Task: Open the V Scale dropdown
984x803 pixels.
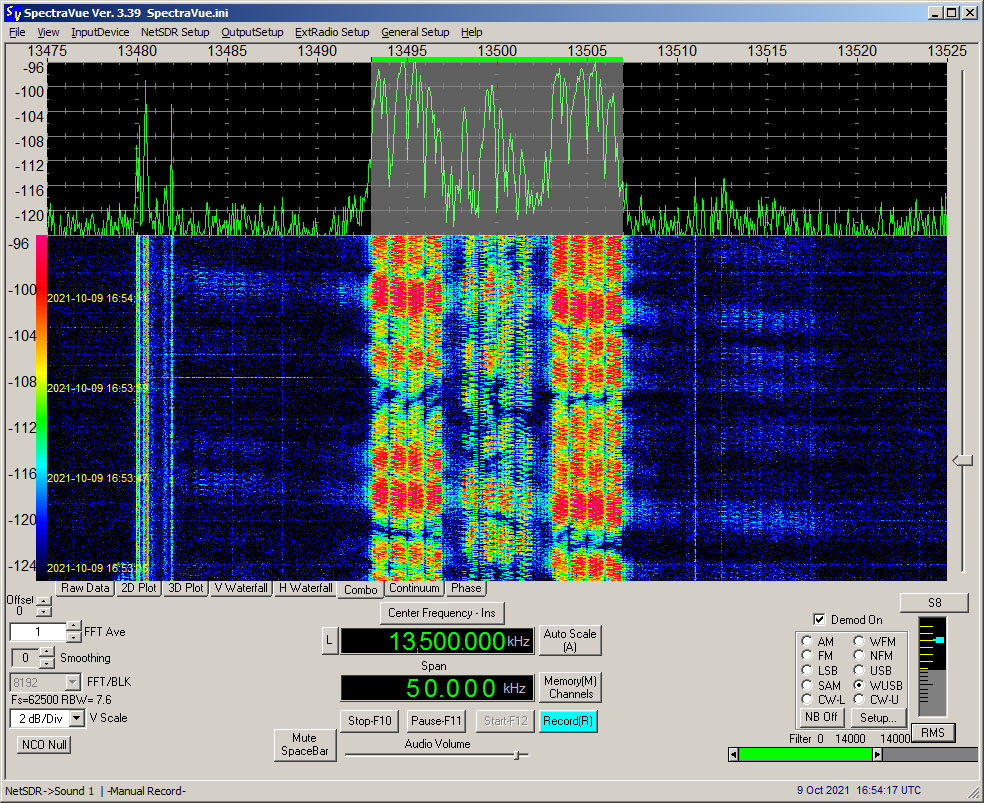Action: pyautogui.click(x=77, y=718)
